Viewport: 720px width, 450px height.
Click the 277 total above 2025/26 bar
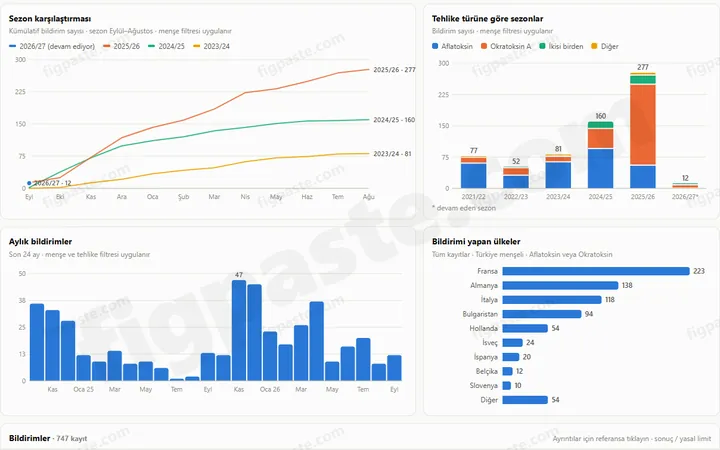[642, 67]
